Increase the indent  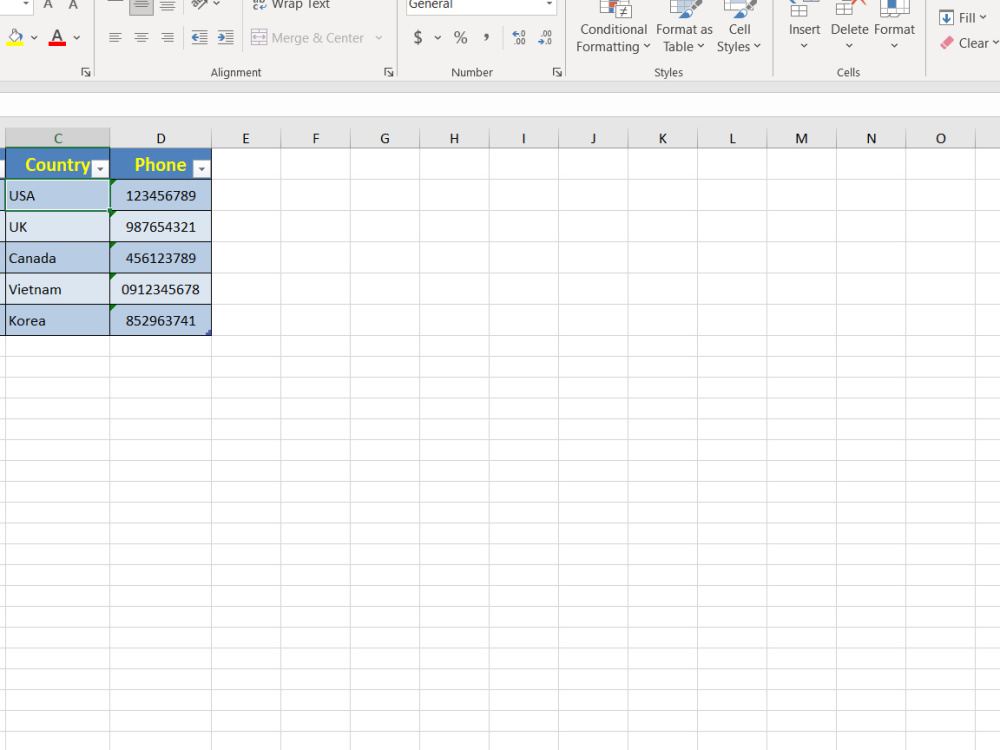(226, 38)
